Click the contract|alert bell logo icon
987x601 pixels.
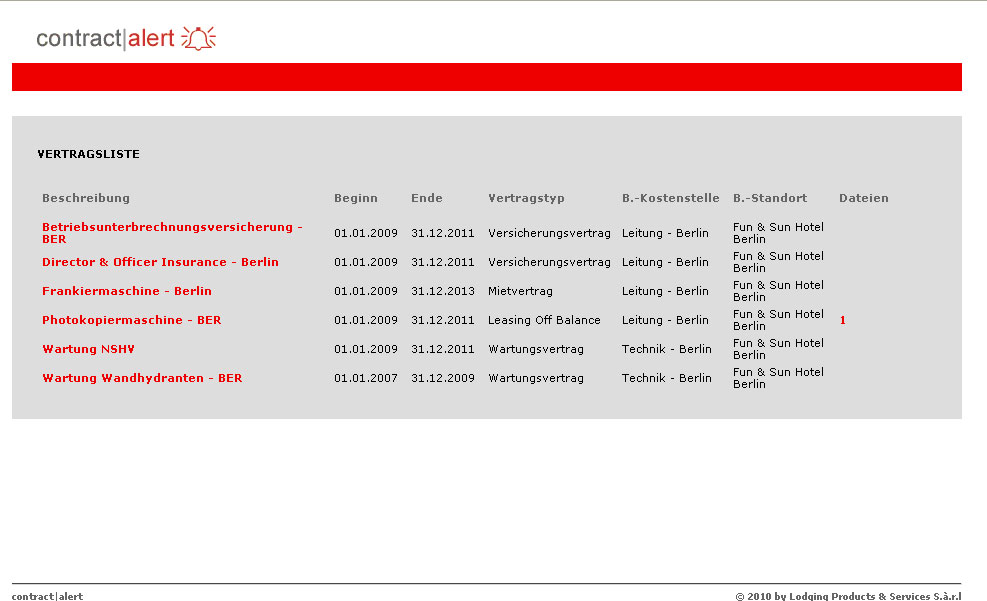coord(198,39)
